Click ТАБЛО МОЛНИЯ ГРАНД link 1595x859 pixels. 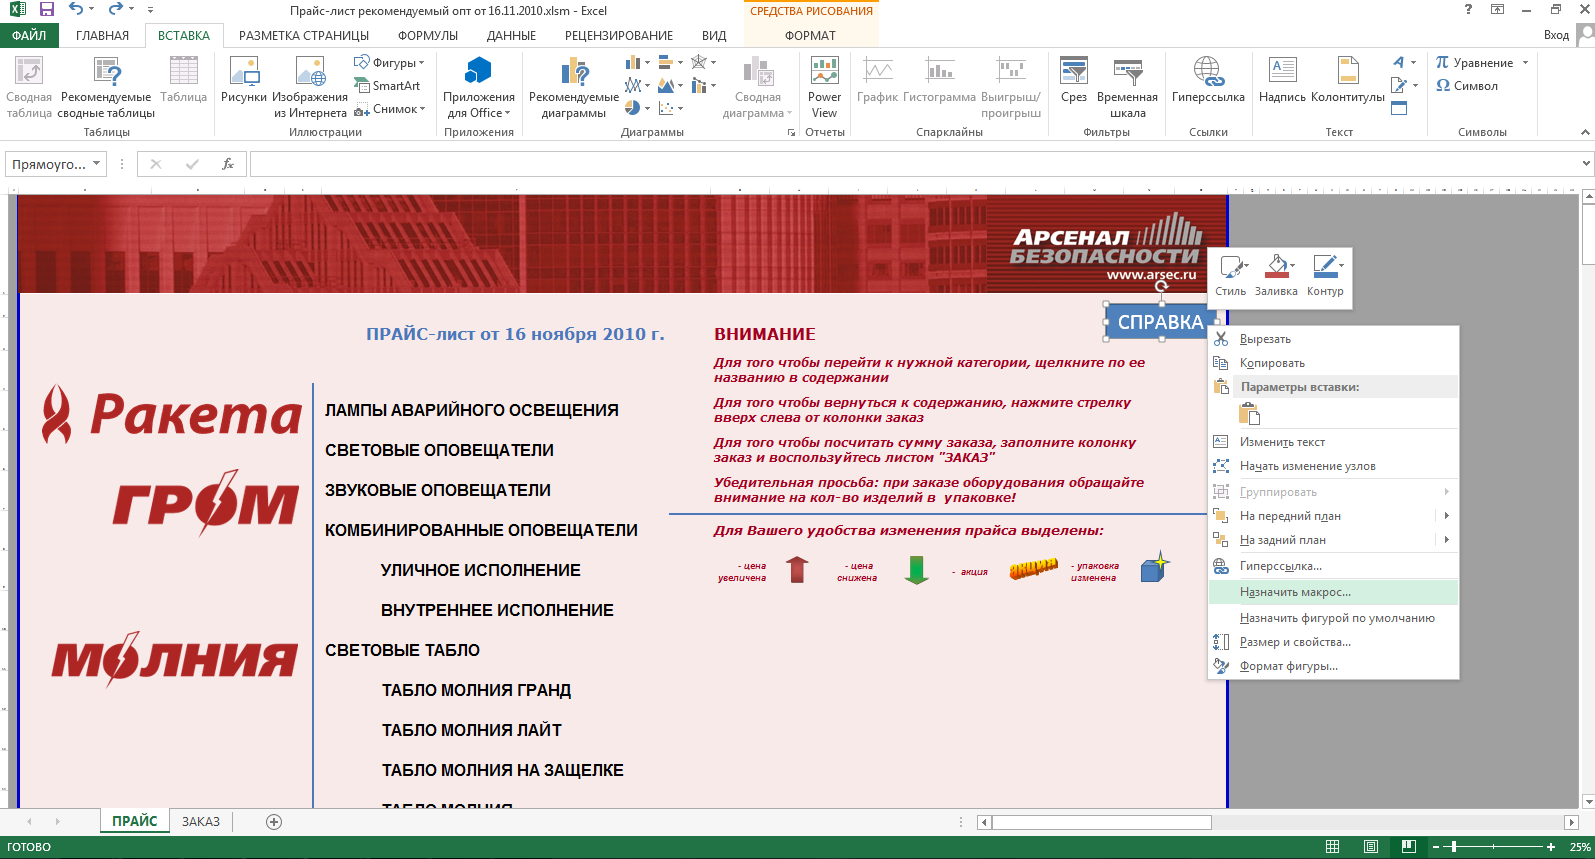point(476,690)
